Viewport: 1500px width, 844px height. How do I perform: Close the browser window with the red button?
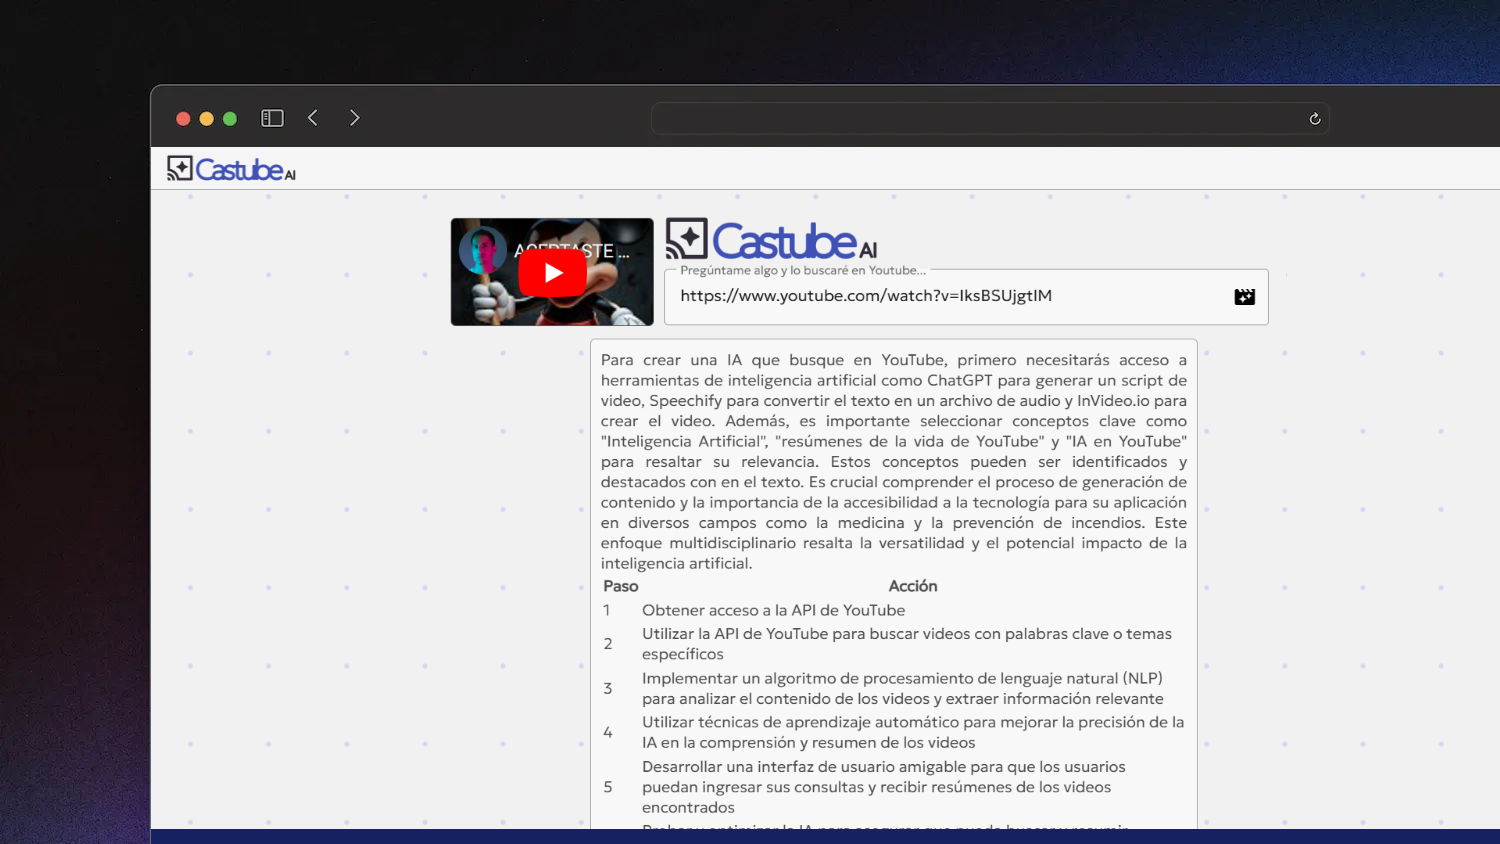[183, 119]
